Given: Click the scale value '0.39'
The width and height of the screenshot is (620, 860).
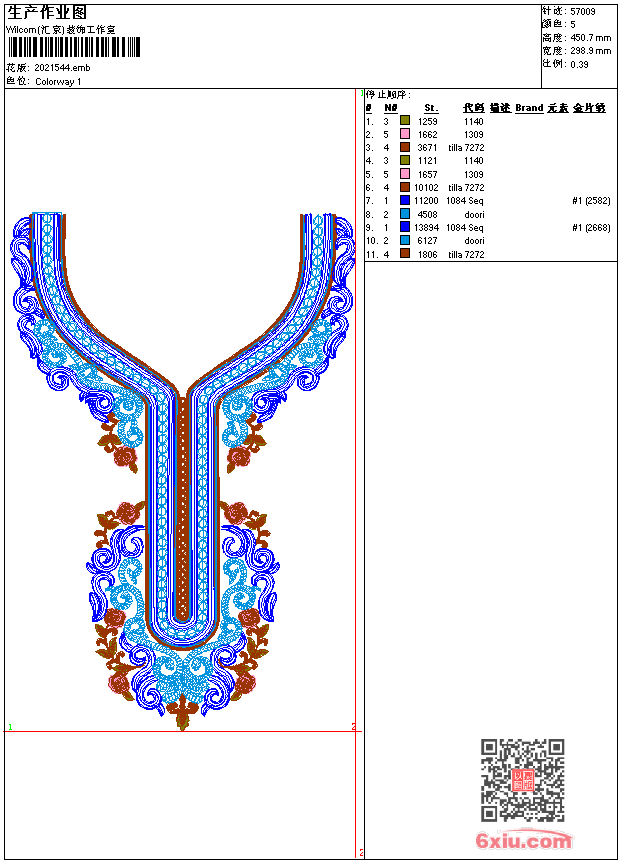Looking at the screenshot, I should (579, 64).
